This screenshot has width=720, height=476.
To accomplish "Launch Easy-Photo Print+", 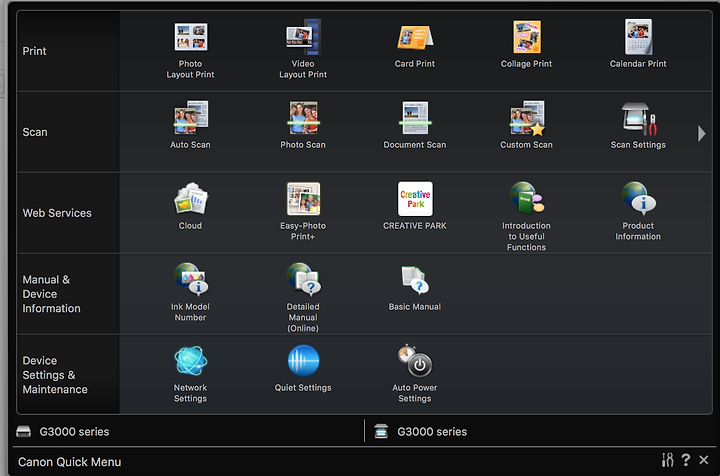I will tap(303, 212).
